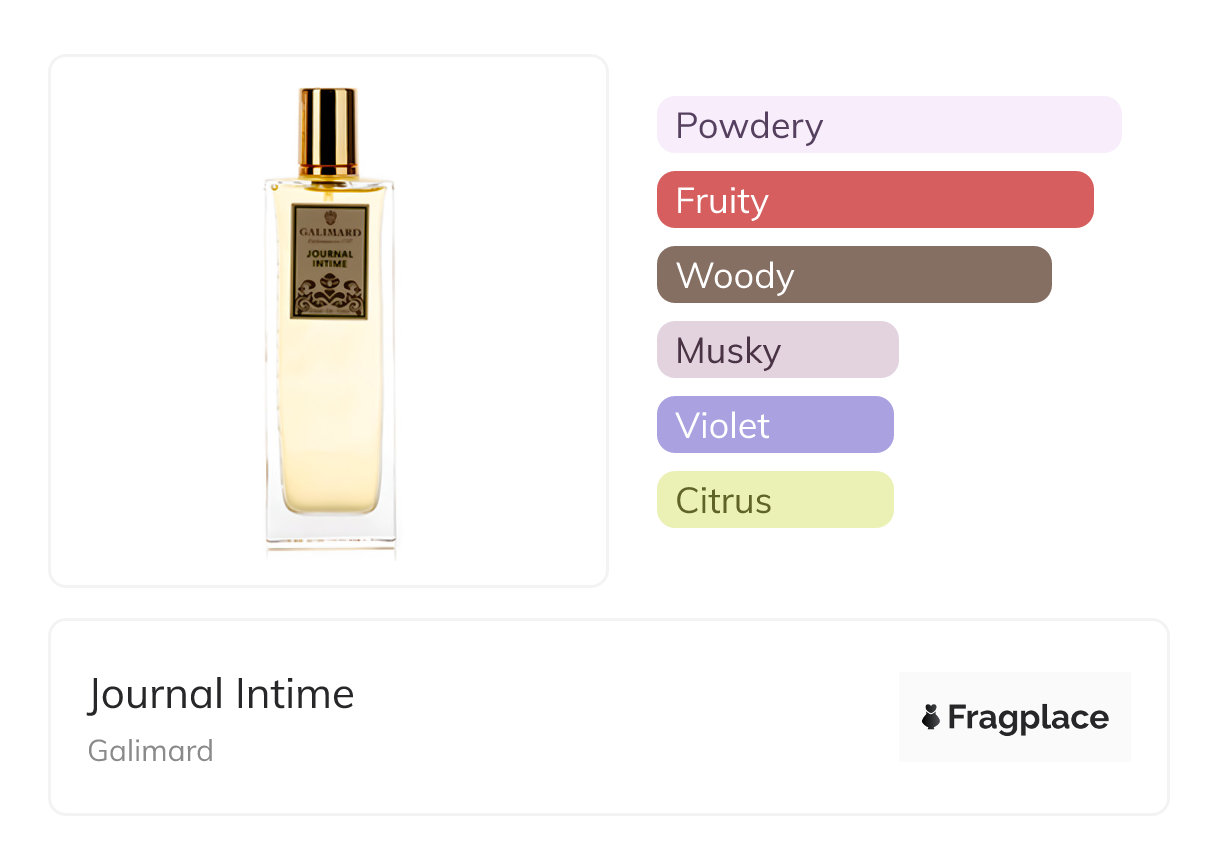Open the Journal Intime bottle image
This screenshot has height=864, width=1218.
329,321
